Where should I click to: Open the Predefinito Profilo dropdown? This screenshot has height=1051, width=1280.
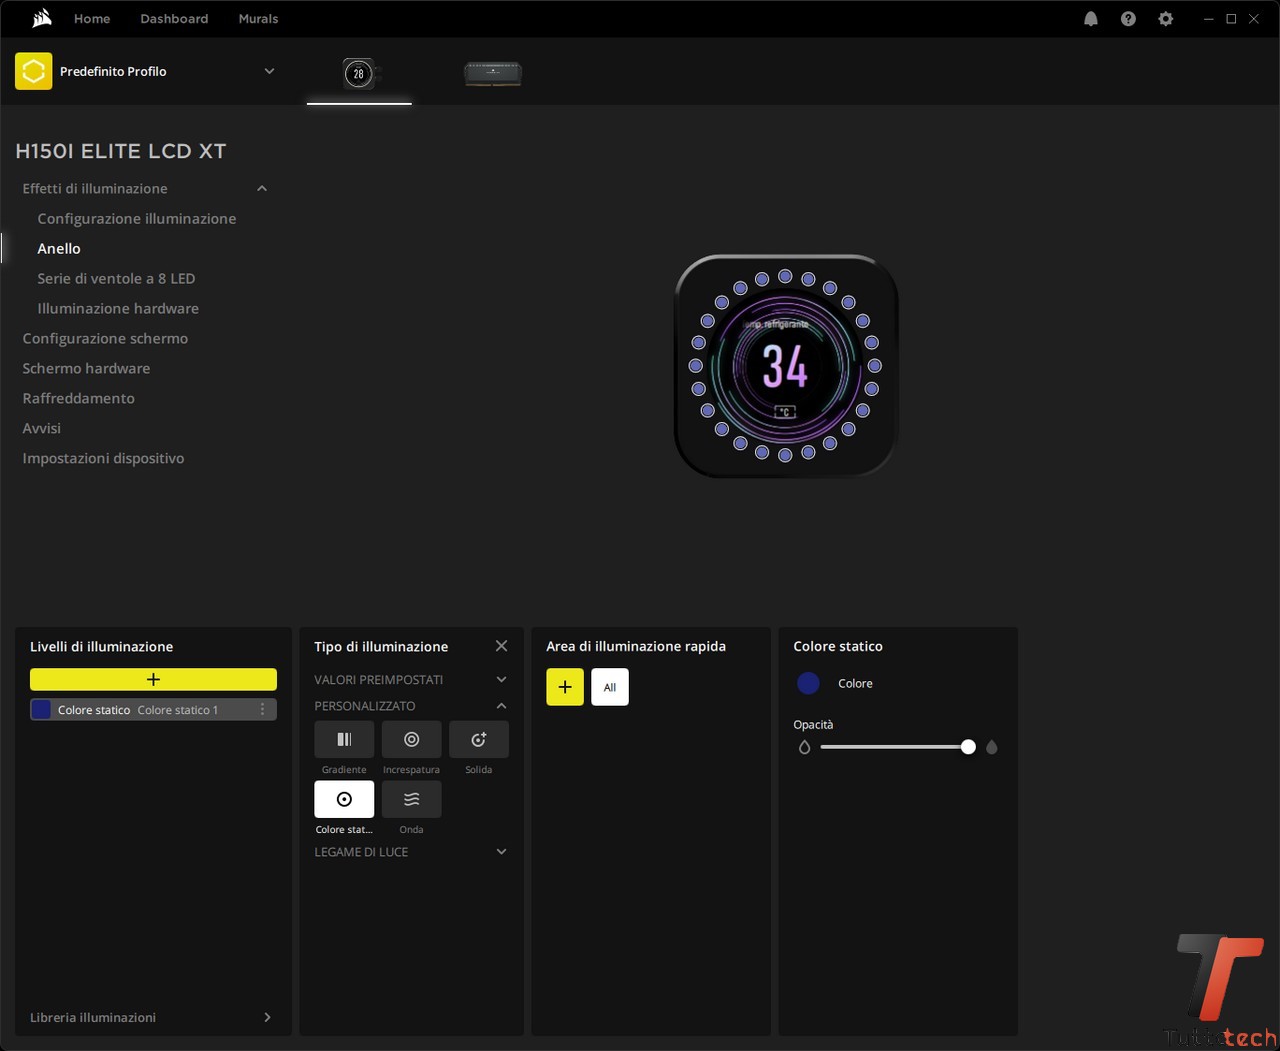coord(269,71)
